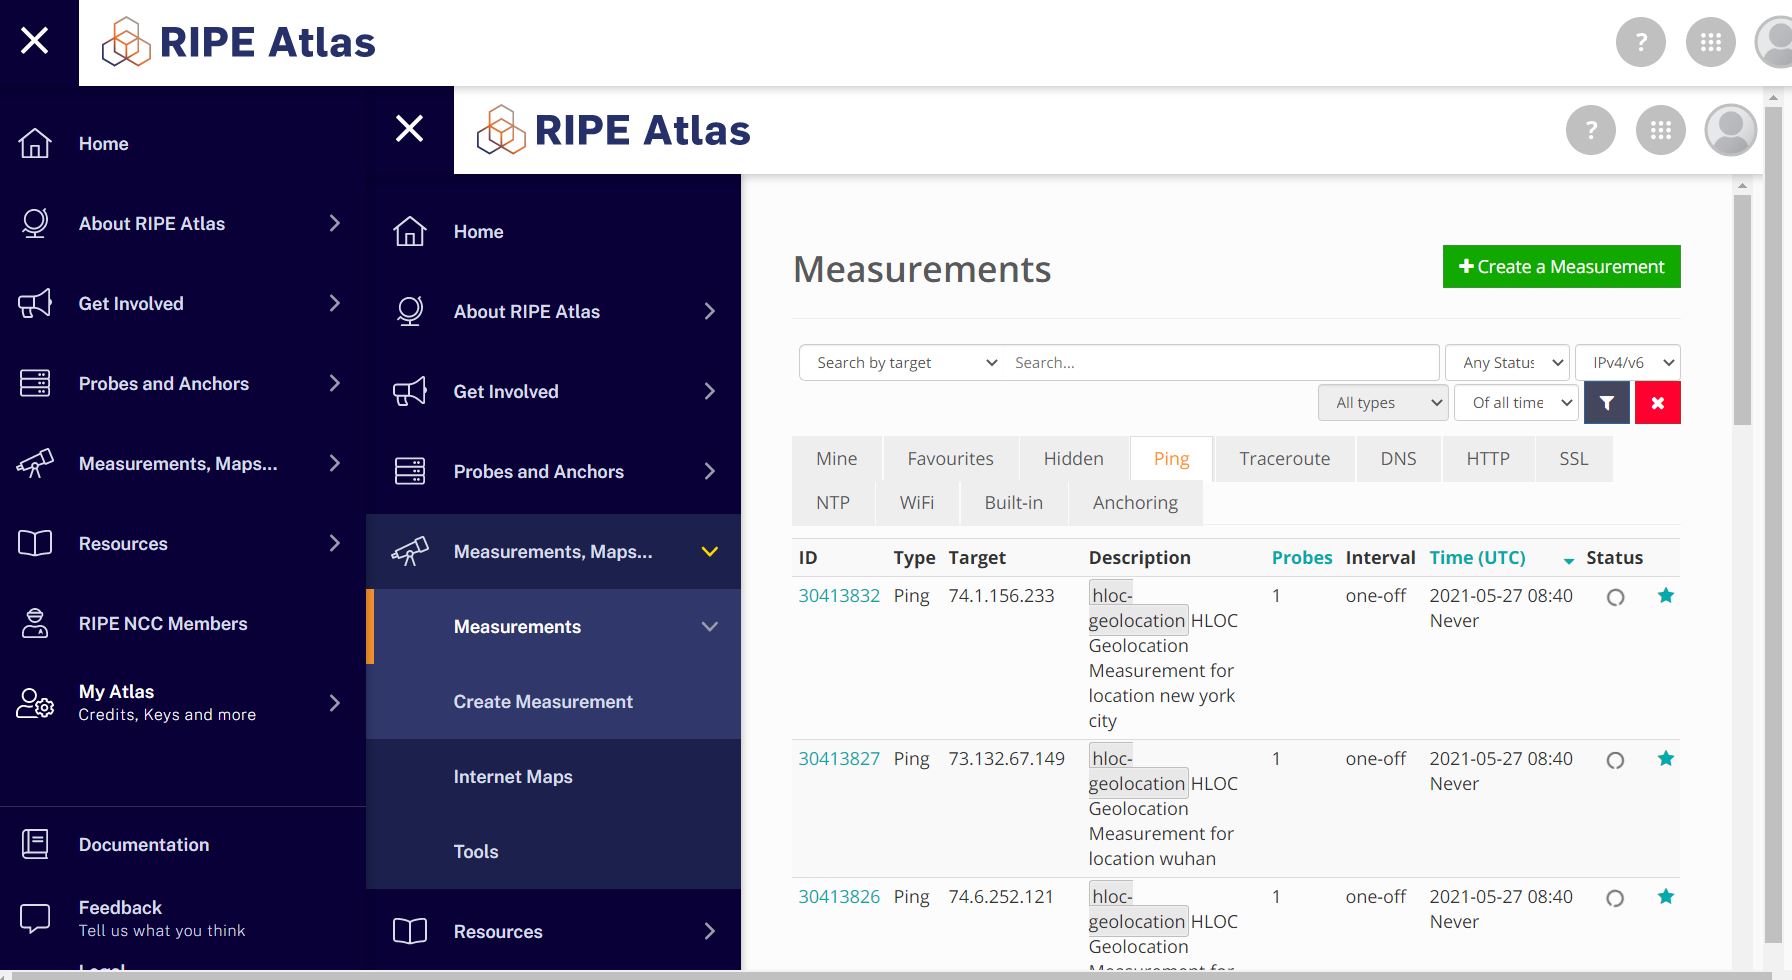Viewport: 1792px width, 980px height.
Task: Click the red clear-filters X button
Action: click(1657, 403)
